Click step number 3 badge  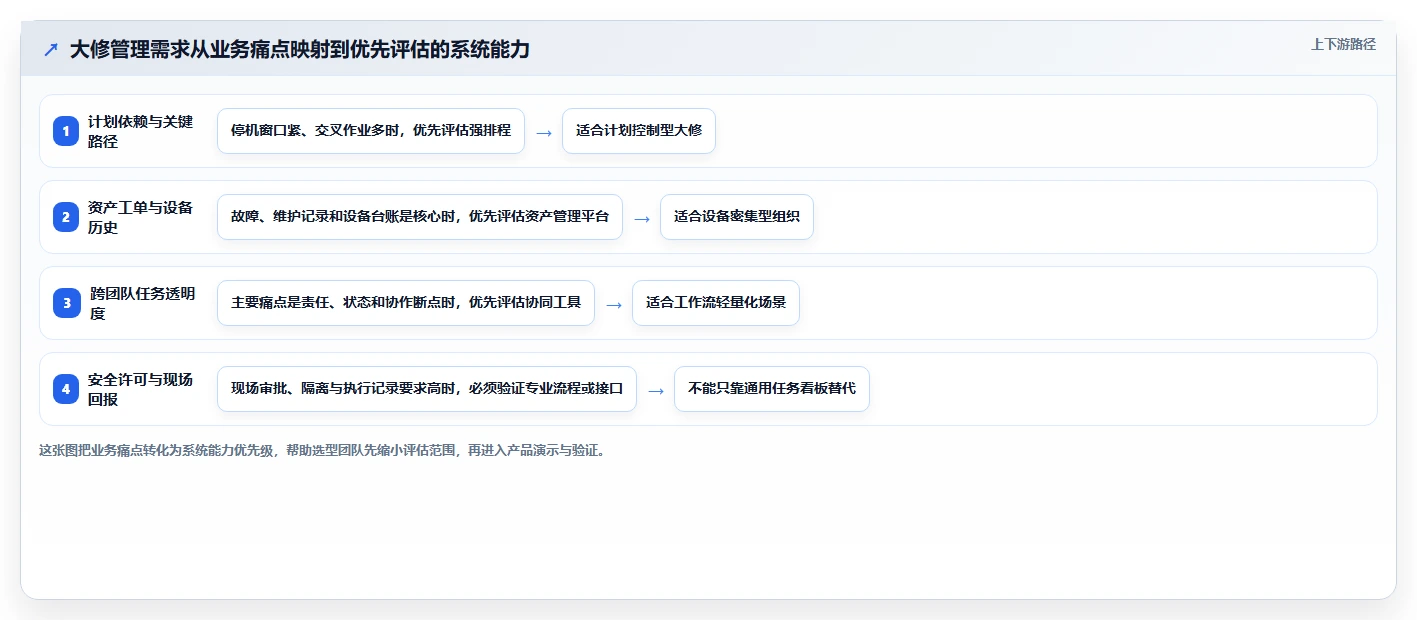click(66, 303)
